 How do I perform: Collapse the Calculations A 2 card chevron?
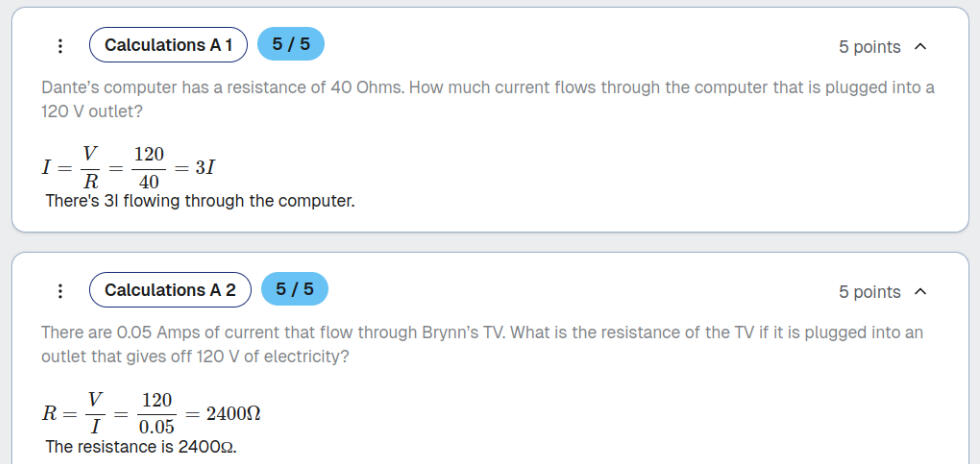pyautogui.click(x=921, y=292)
